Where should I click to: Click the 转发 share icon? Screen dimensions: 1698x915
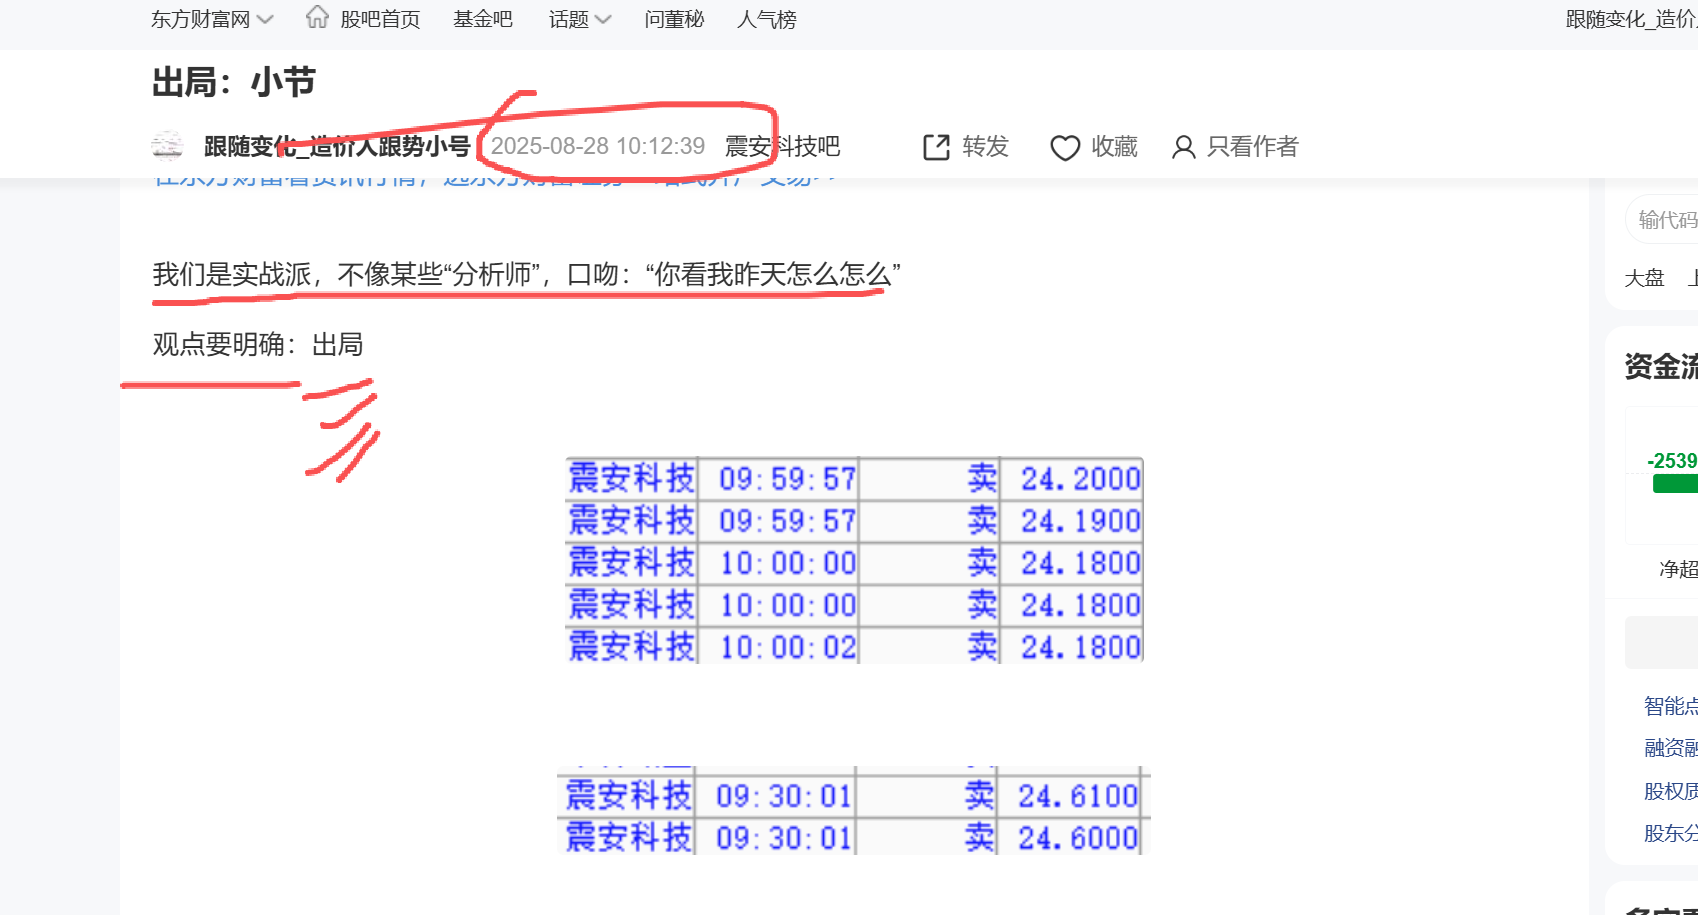pos(937,147)
